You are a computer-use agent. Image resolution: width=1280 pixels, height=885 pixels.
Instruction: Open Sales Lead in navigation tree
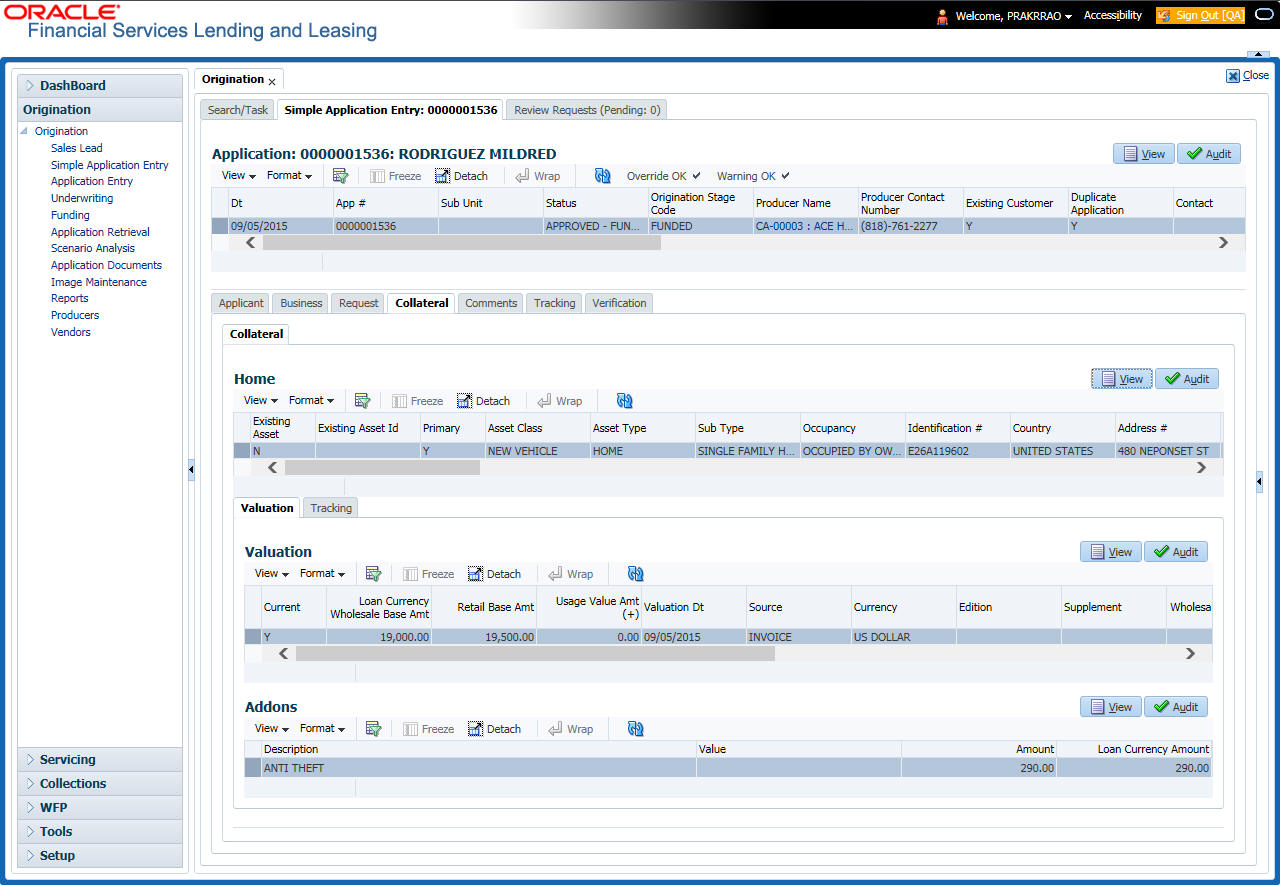coord(77,148)
